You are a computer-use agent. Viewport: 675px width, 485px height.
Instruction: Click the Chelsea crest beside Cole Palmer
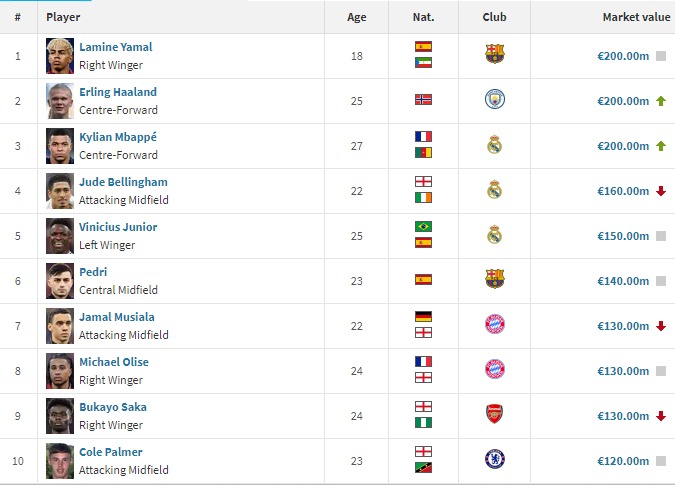494,460
